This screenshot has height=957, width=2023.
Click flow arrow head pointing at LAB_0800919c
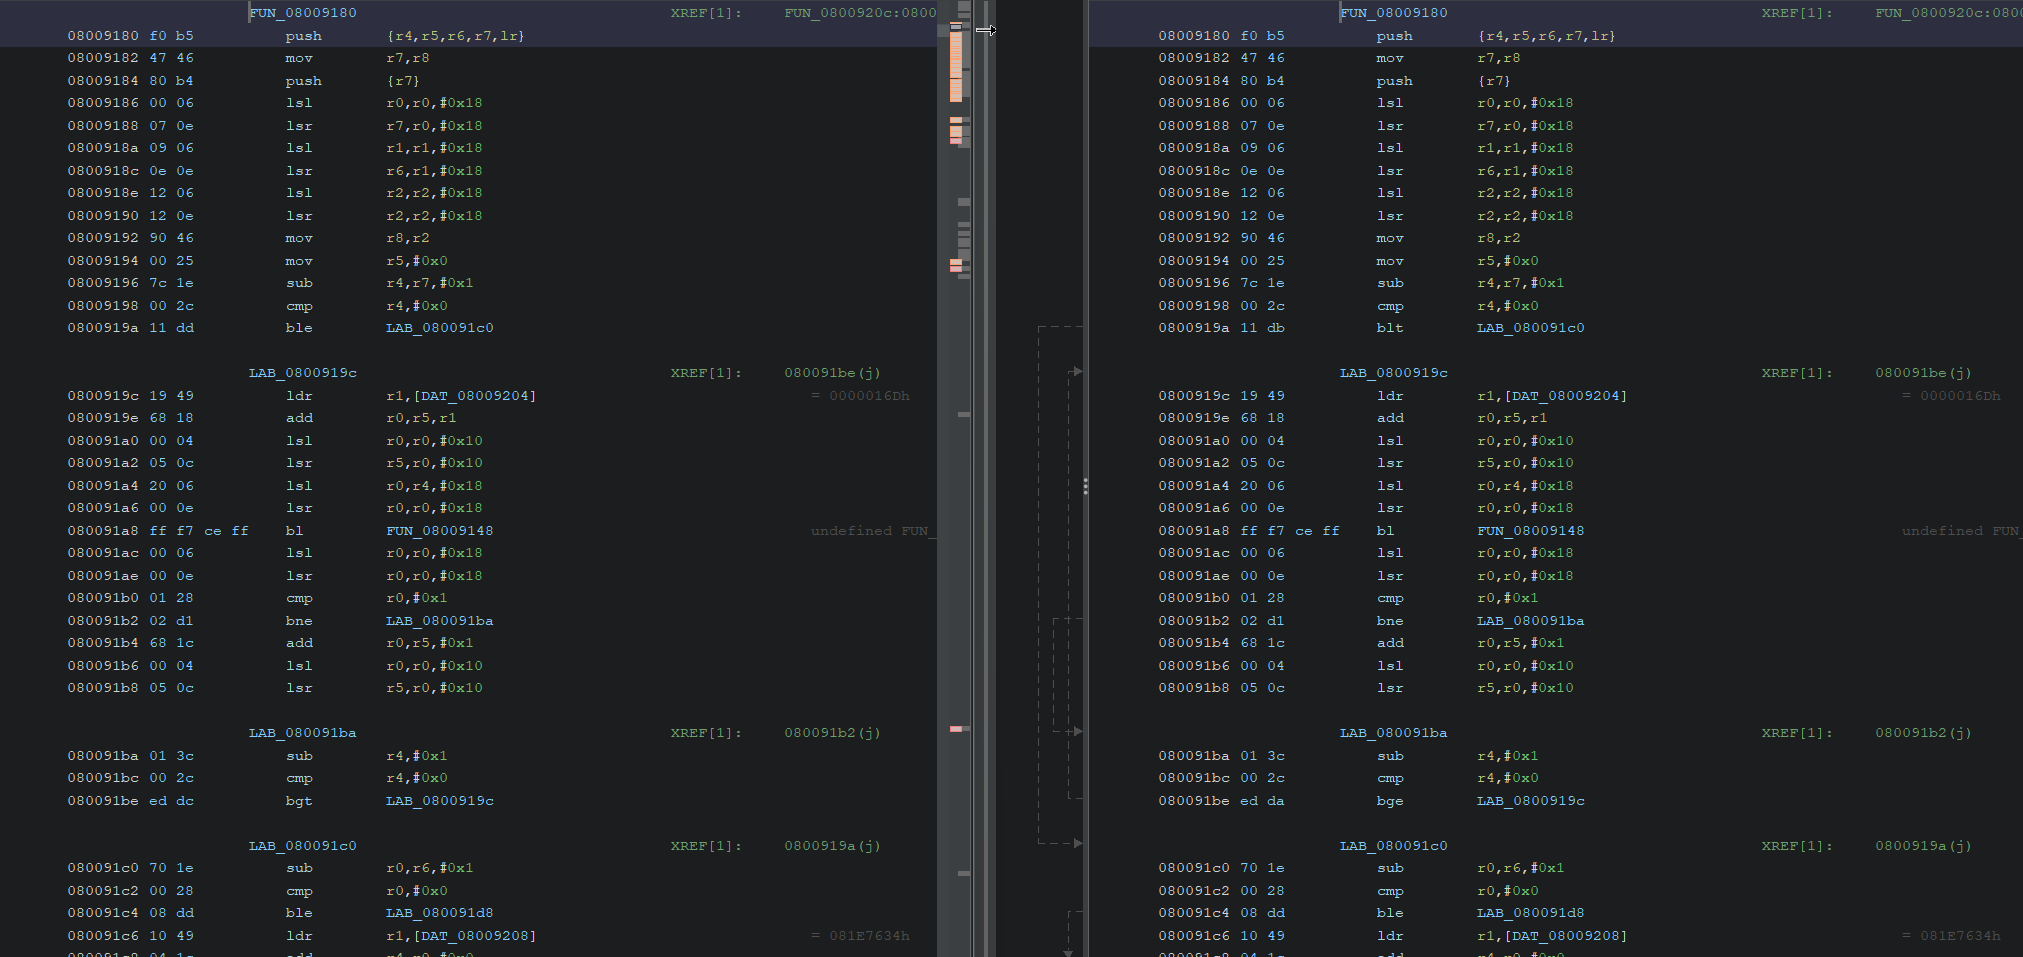pos(1077,372)
